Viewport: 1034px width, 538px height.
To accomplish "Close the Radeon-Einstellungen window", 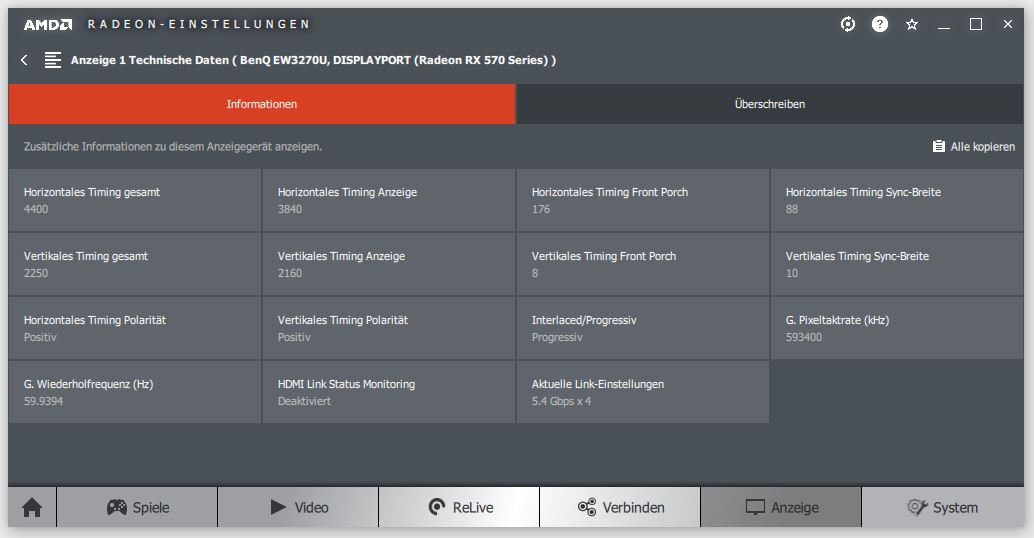I will click(1008, 24).
